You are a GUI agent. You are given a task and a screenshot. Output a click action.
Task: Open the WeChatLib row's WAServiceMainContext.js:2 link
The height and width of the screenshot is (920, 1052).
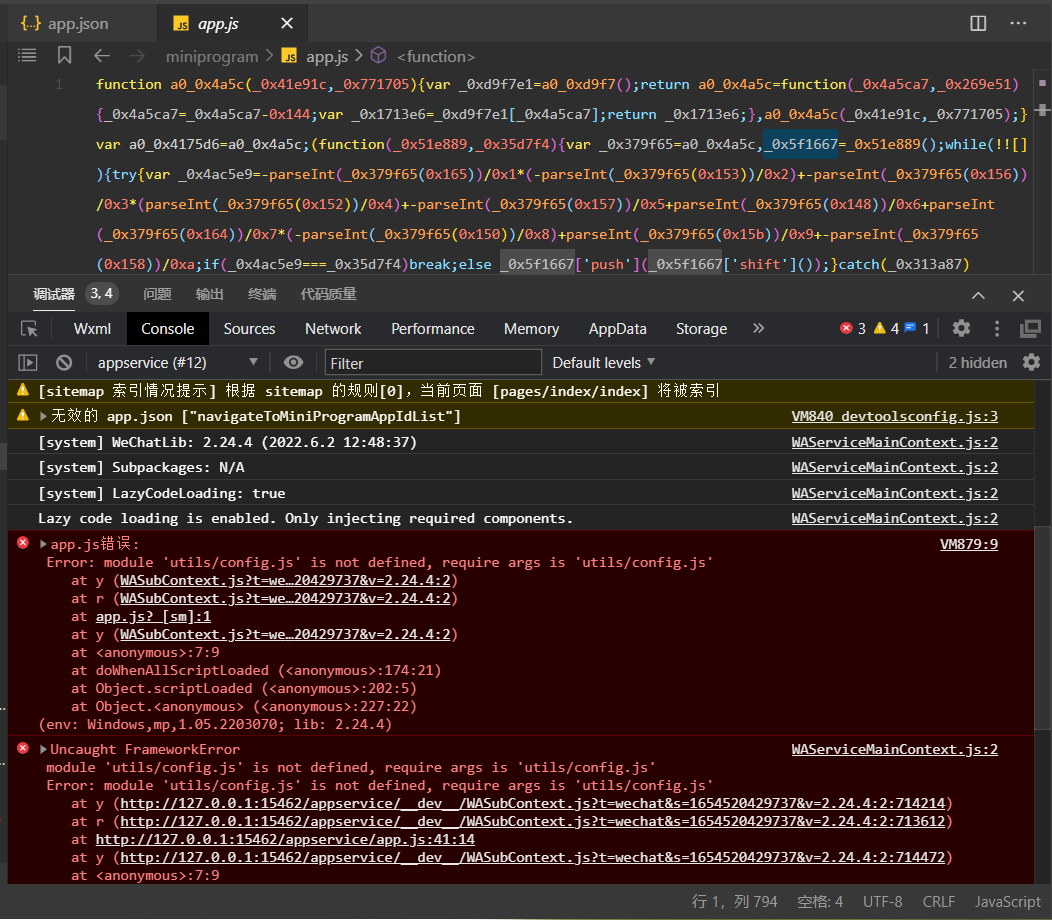click(894, 442)
